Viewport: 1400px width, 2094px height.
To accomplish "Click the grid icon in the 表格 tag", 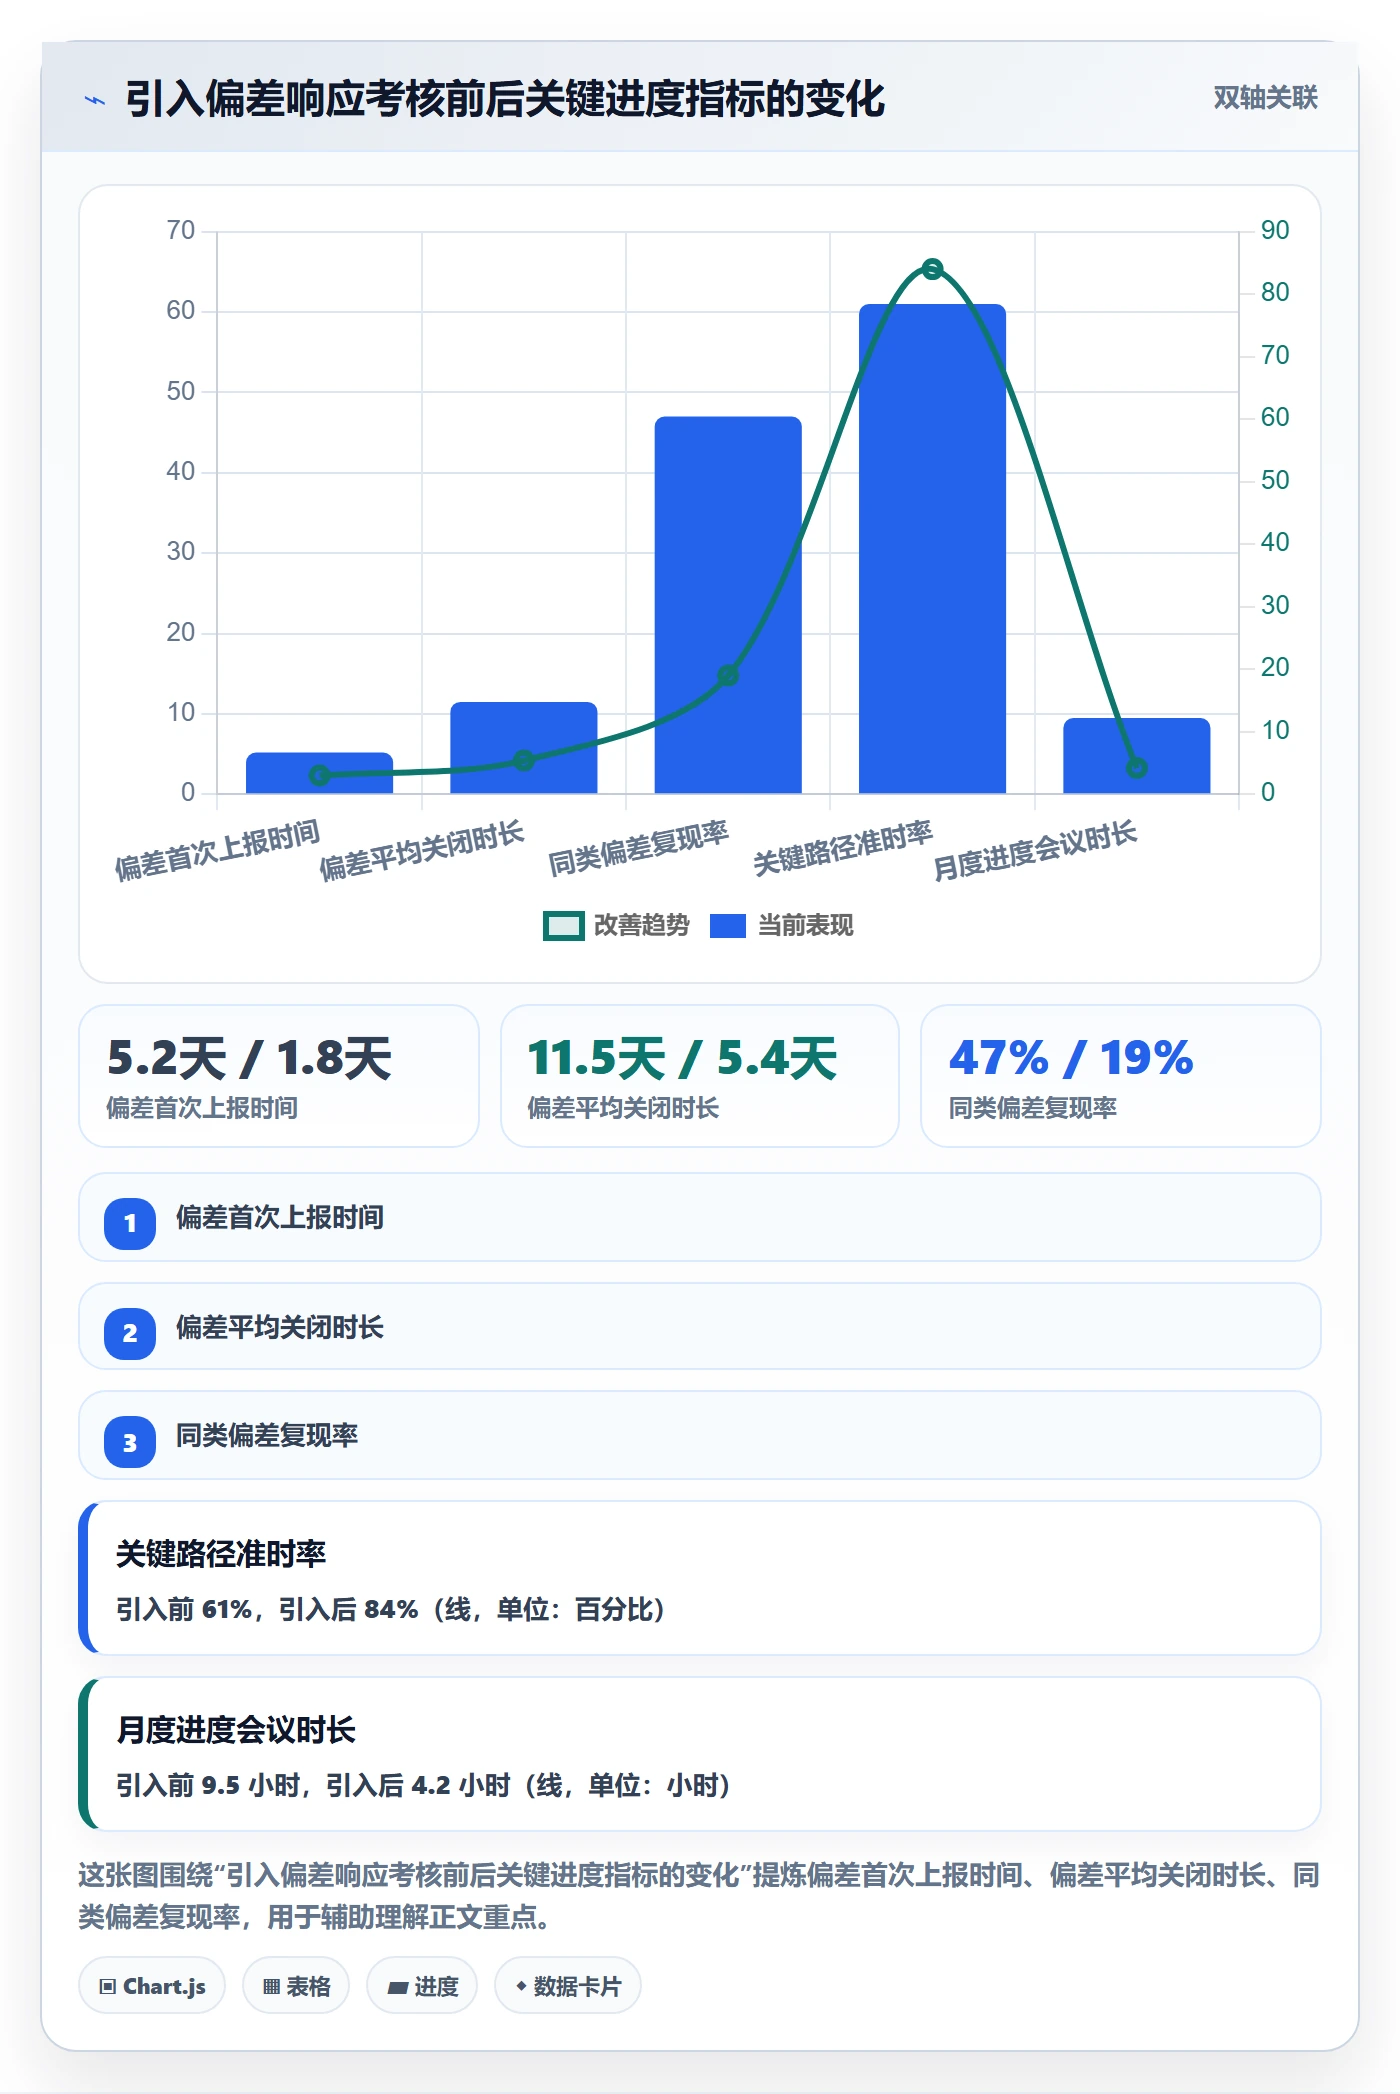I will pos(271,1987).
